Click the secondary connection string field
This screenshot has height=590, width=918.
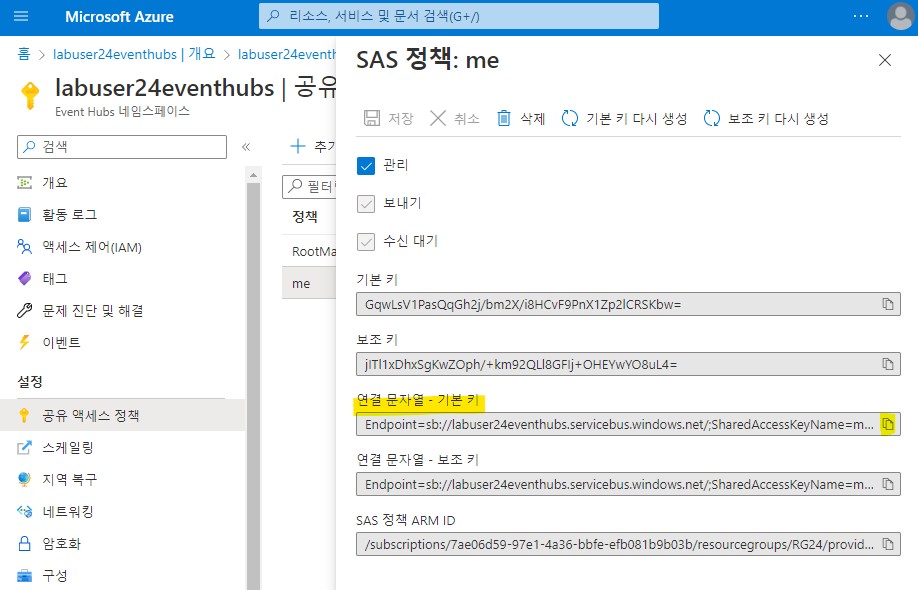click(x=628, y=484)
